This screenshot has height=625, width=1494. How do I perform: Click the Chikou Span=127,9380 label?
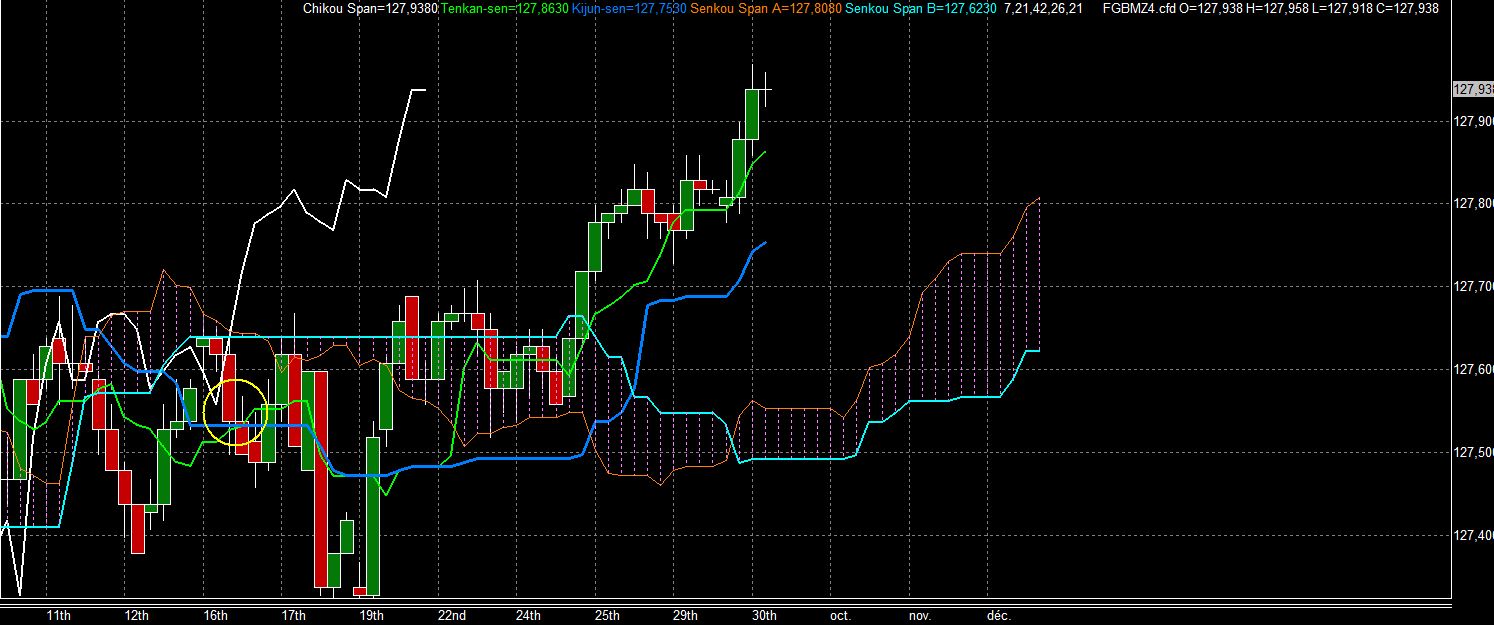coord(370,8)
